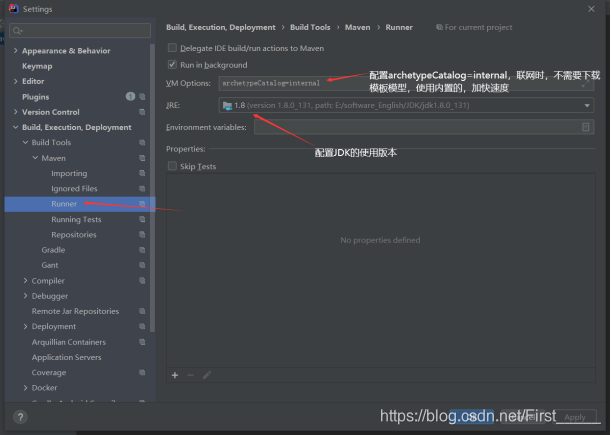Click the IntelliJ Settings window logo
This screenshot has width=611, height=435.
[14, 9]
